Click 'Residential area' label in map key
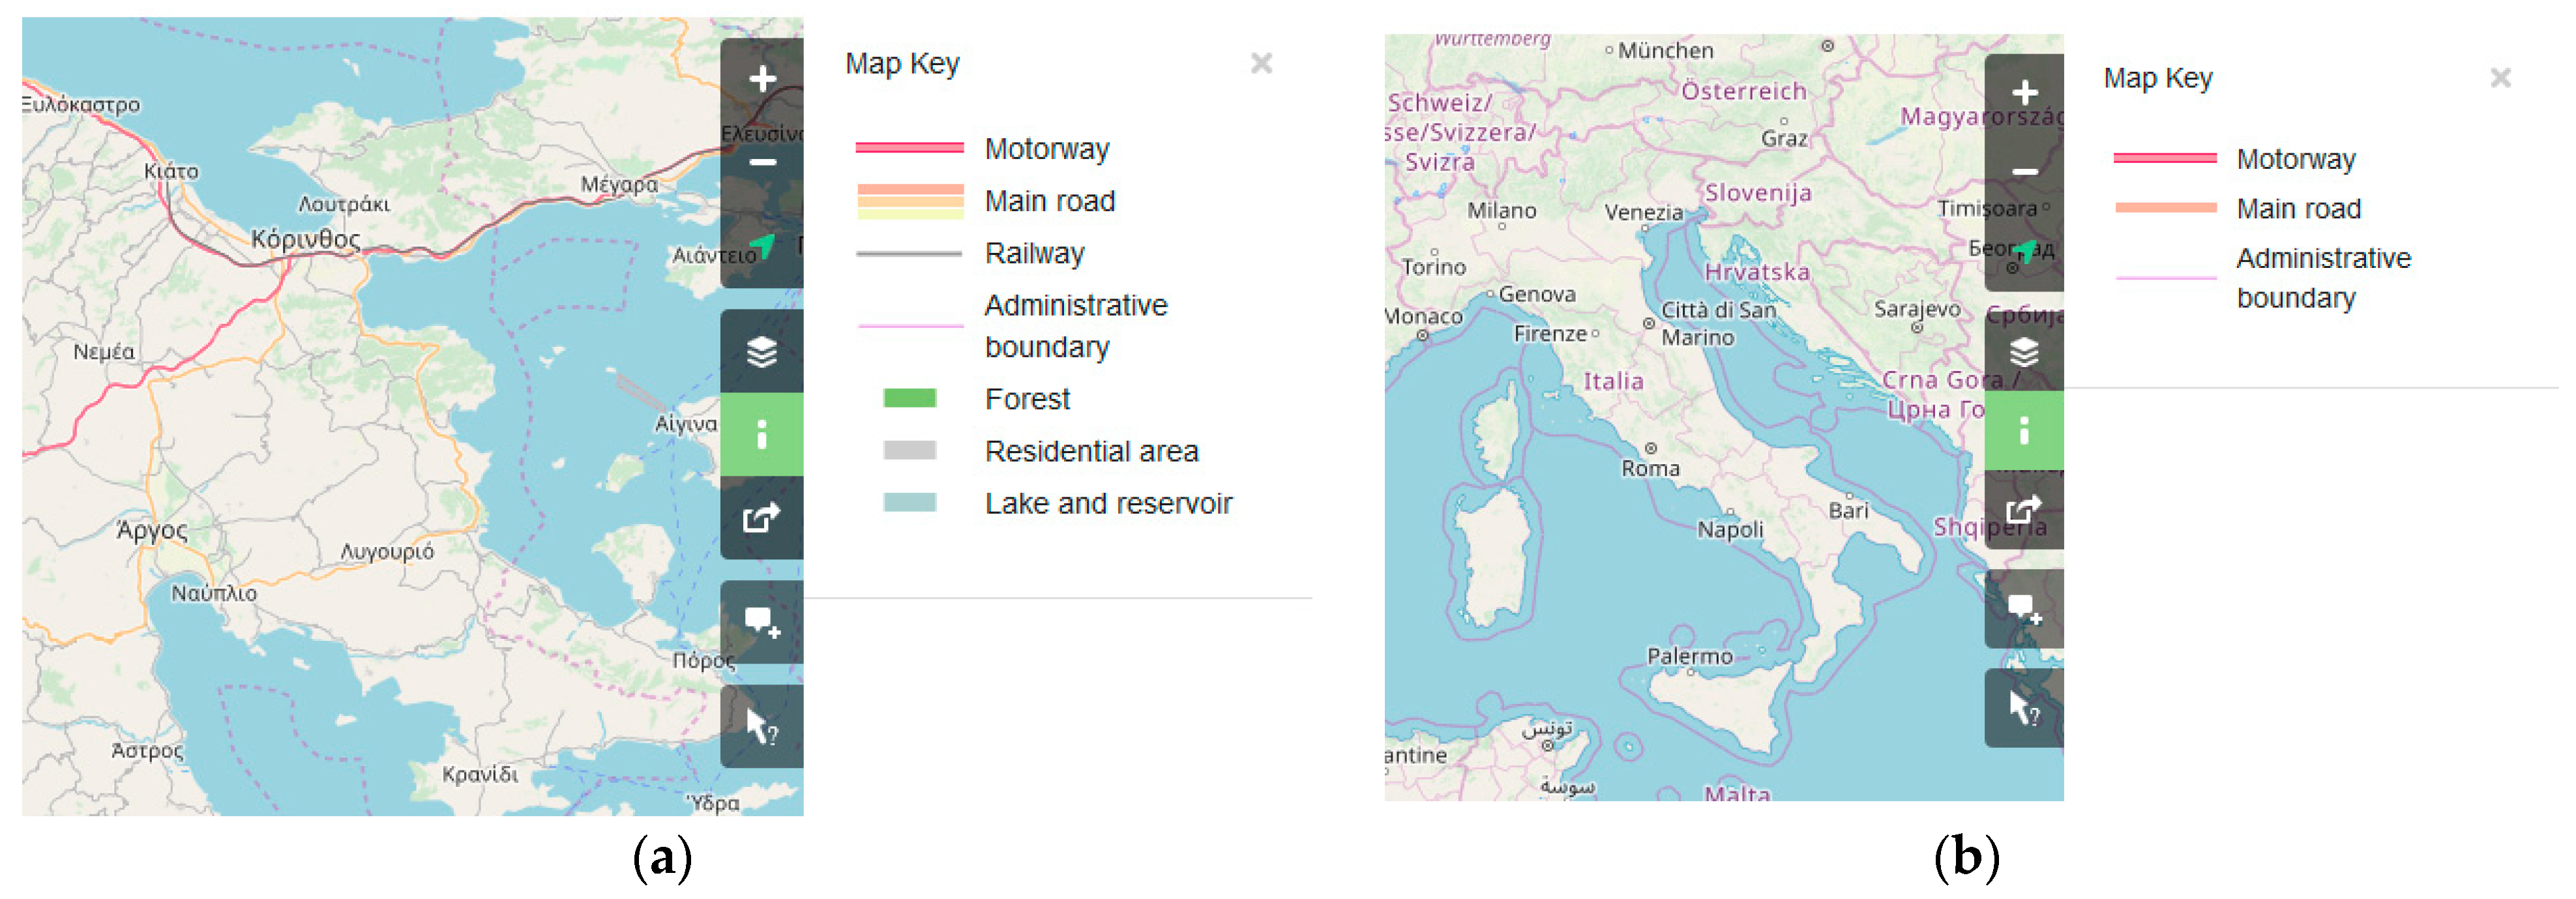This screenshot has height=899, width=2576. click(x=1091, y=451)
